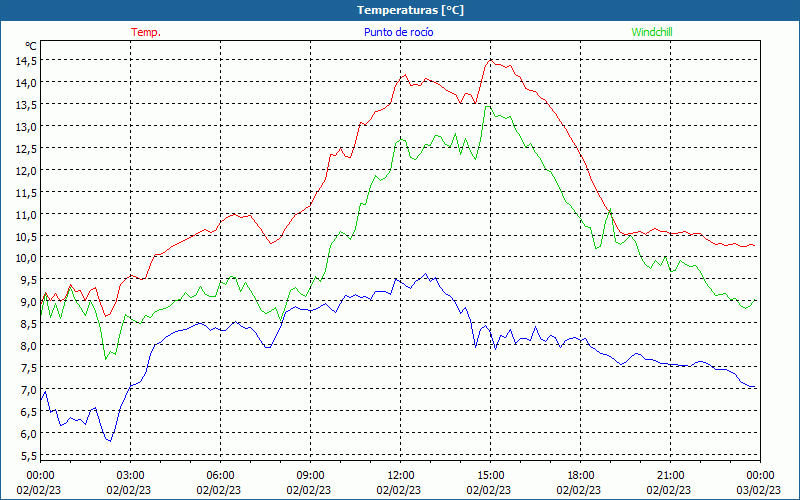Click the '06:00' time label
The width and height of the screenshot is (800, 500).
[220, 476]
